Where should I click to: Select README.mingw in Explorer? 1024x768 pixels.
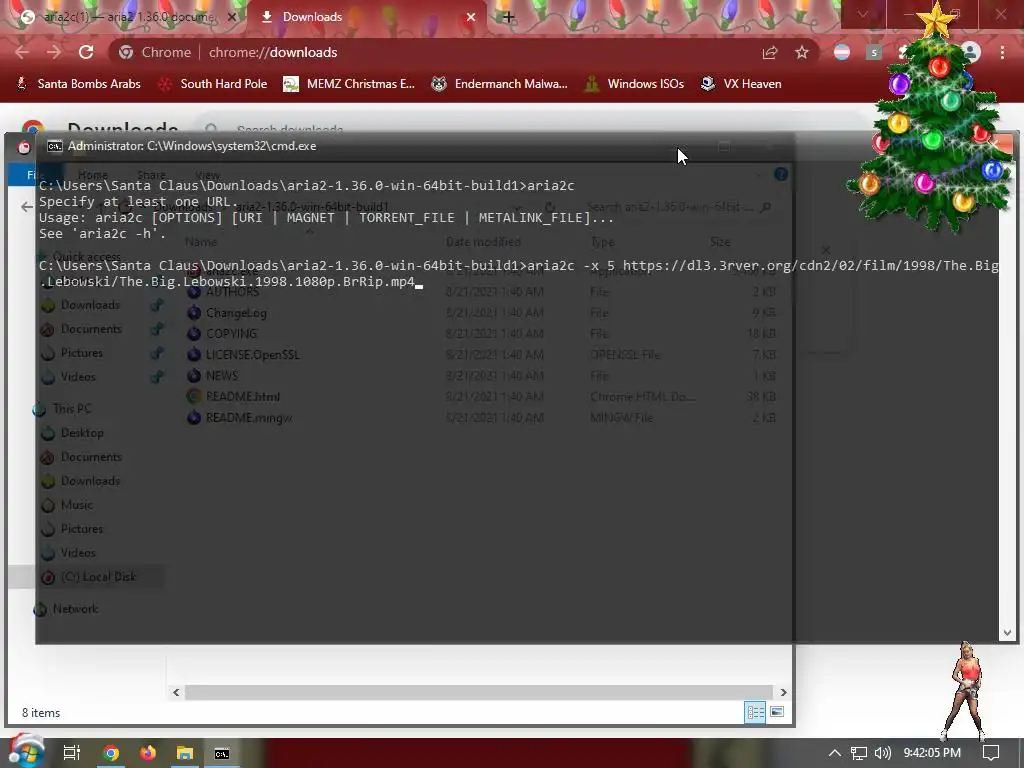coord(249,417)
